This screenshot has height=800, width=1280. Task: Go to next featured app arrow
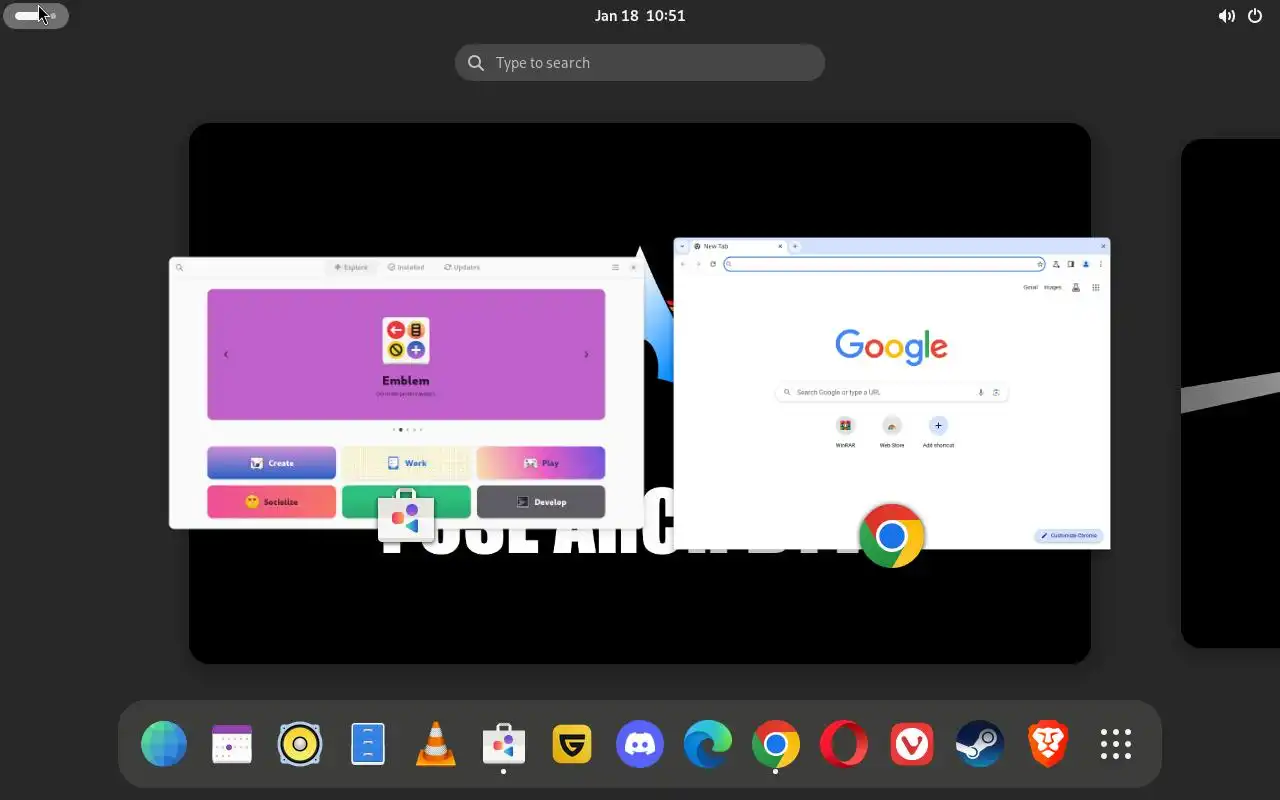(586, 354)
